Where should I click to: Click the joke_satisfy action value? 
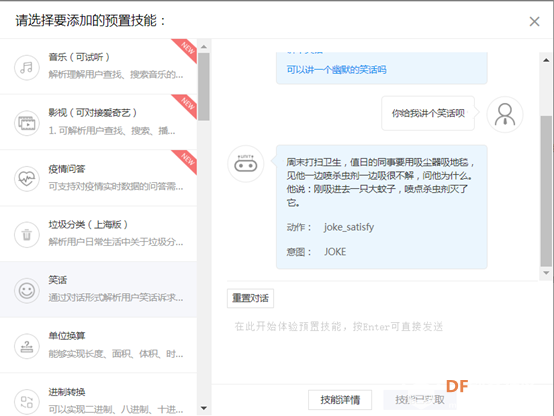pos(349,227)
